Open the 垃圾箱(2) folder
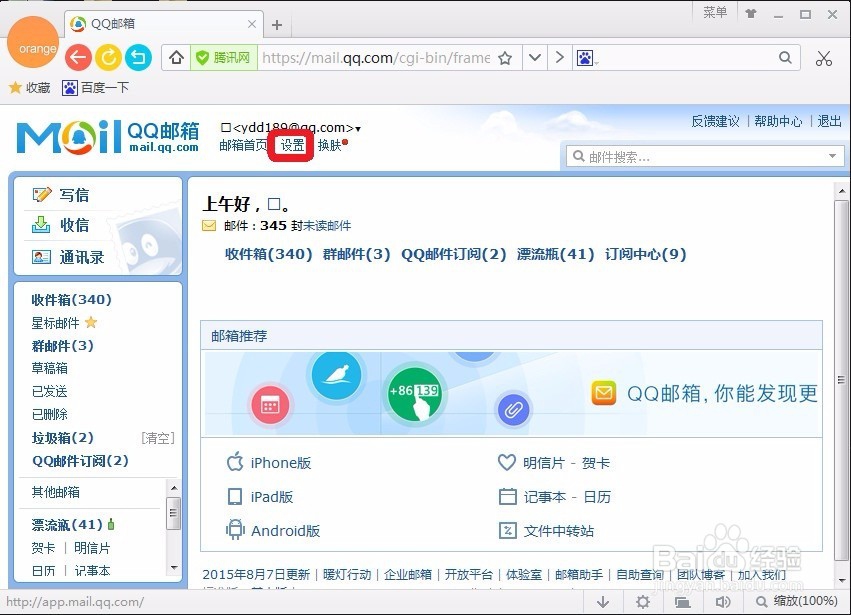The image size is (851, 615). click(x=62, y=438)
